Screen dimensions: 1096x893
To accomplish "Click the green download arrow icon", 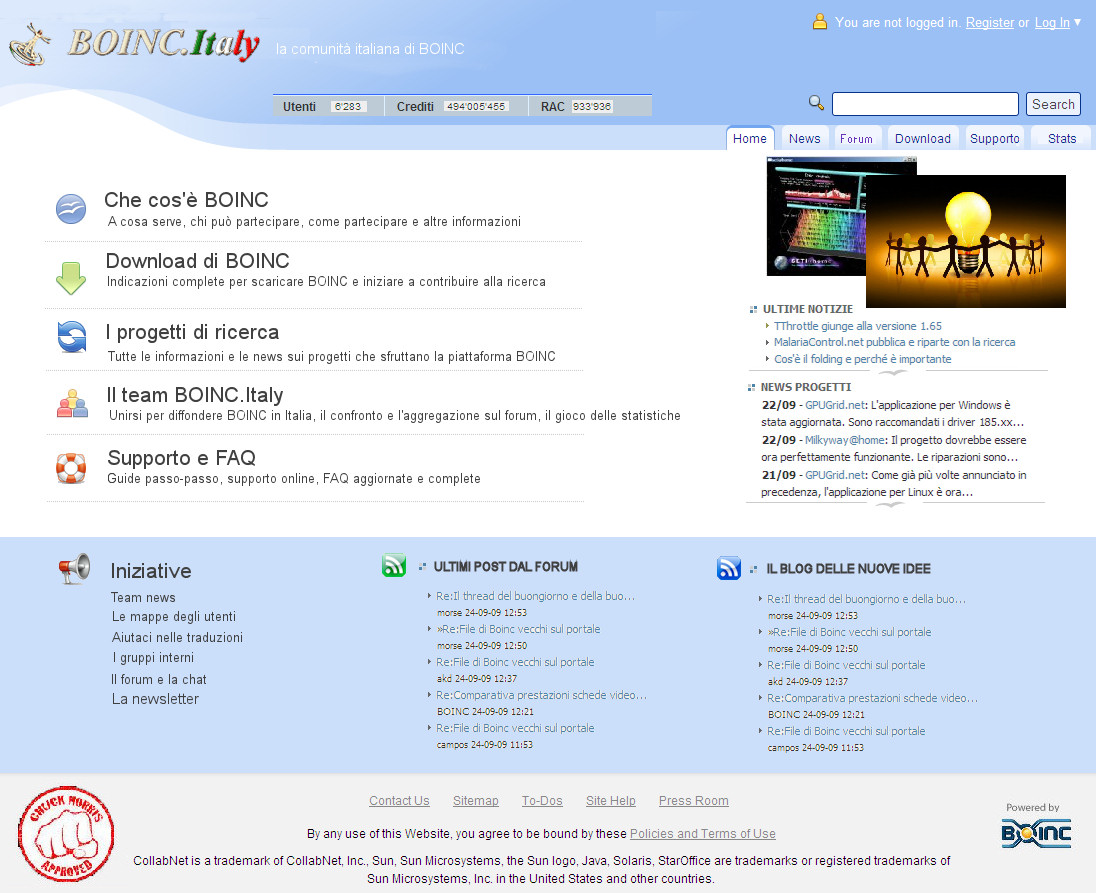I will [71, 277].
